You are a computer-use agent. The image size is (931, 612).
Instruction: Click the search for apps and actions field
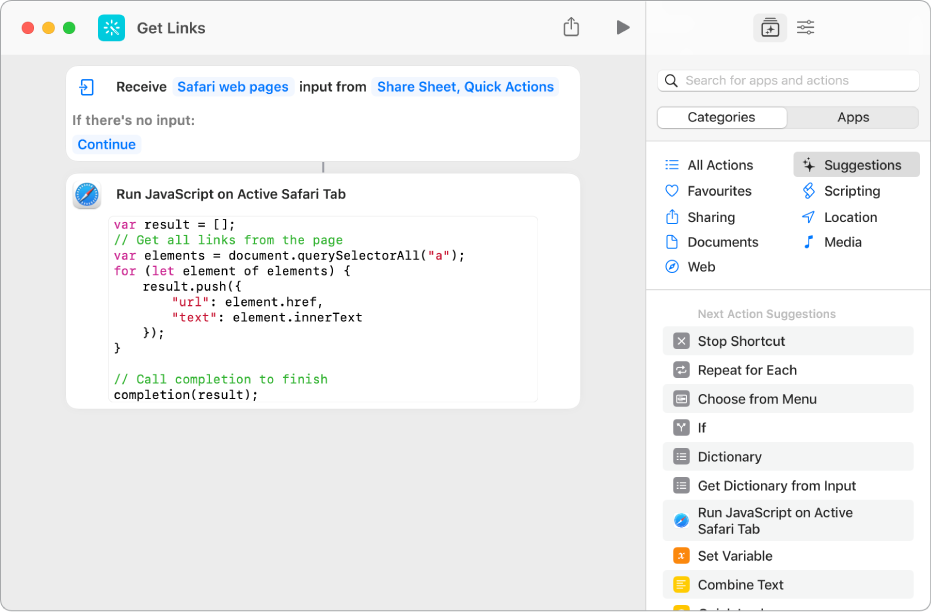click(789, 80)
